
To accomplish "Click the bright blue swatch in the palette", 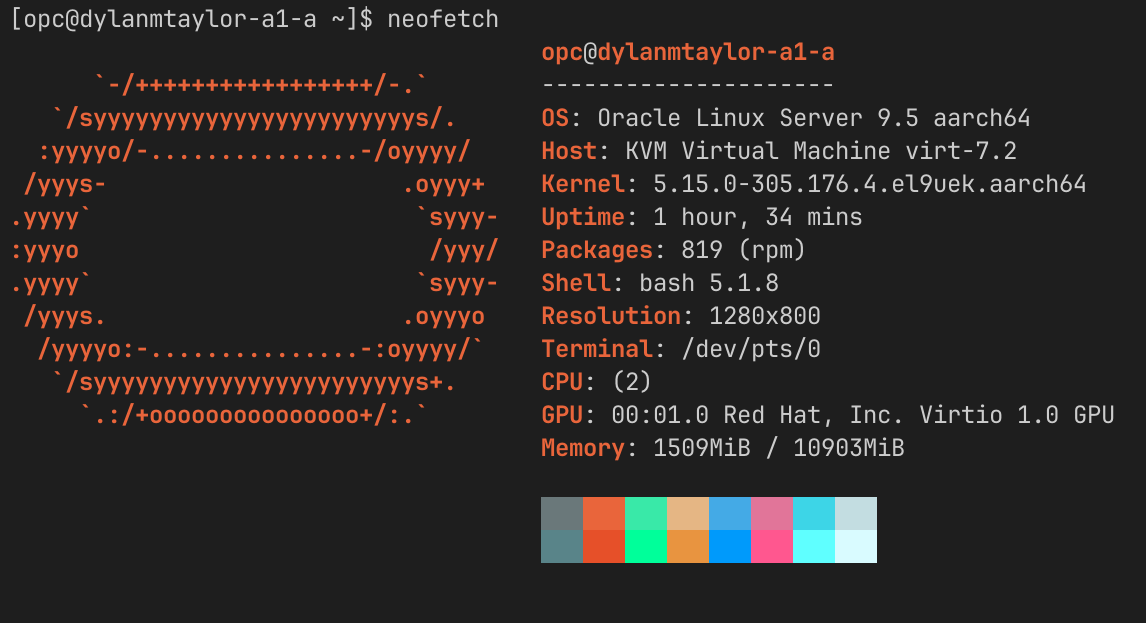I will [x=730, y=546].
